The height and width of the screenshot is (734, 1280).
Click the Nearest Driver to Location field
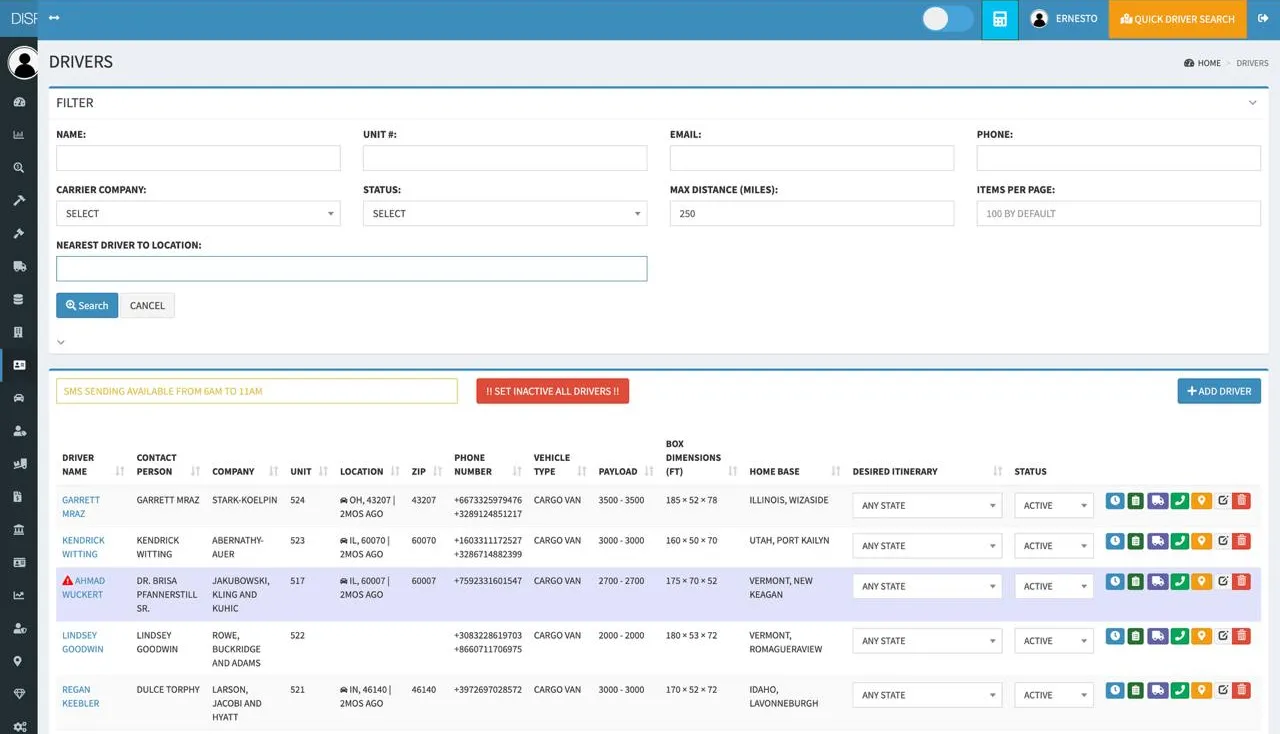(x=351, y=269)
